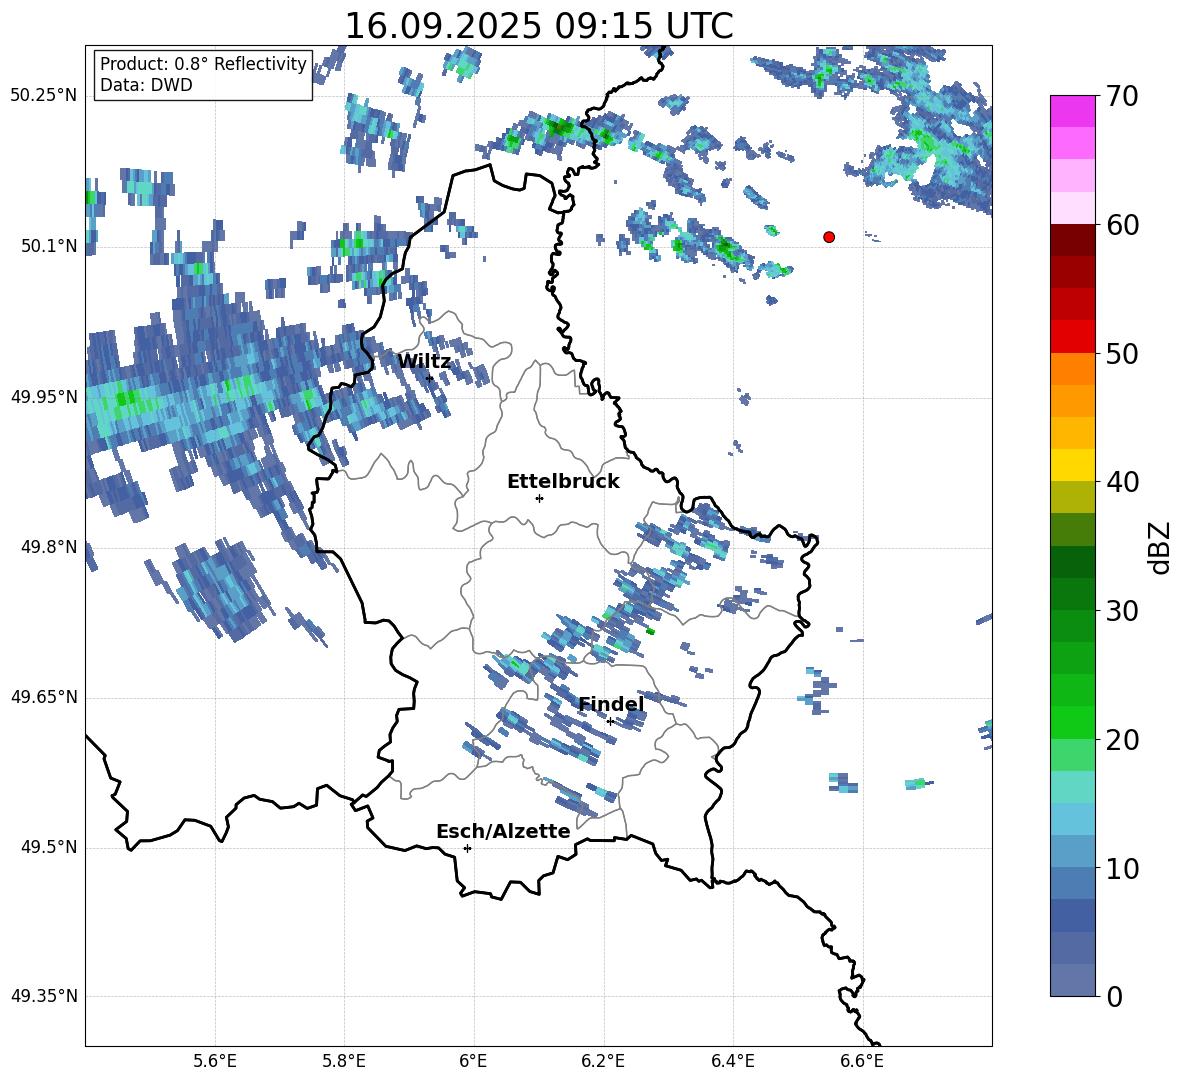Click the 49.35°N latitude label
The width and height of the screenshot is (1184, 1081).
pyautogui.click(x=44, y=996)
